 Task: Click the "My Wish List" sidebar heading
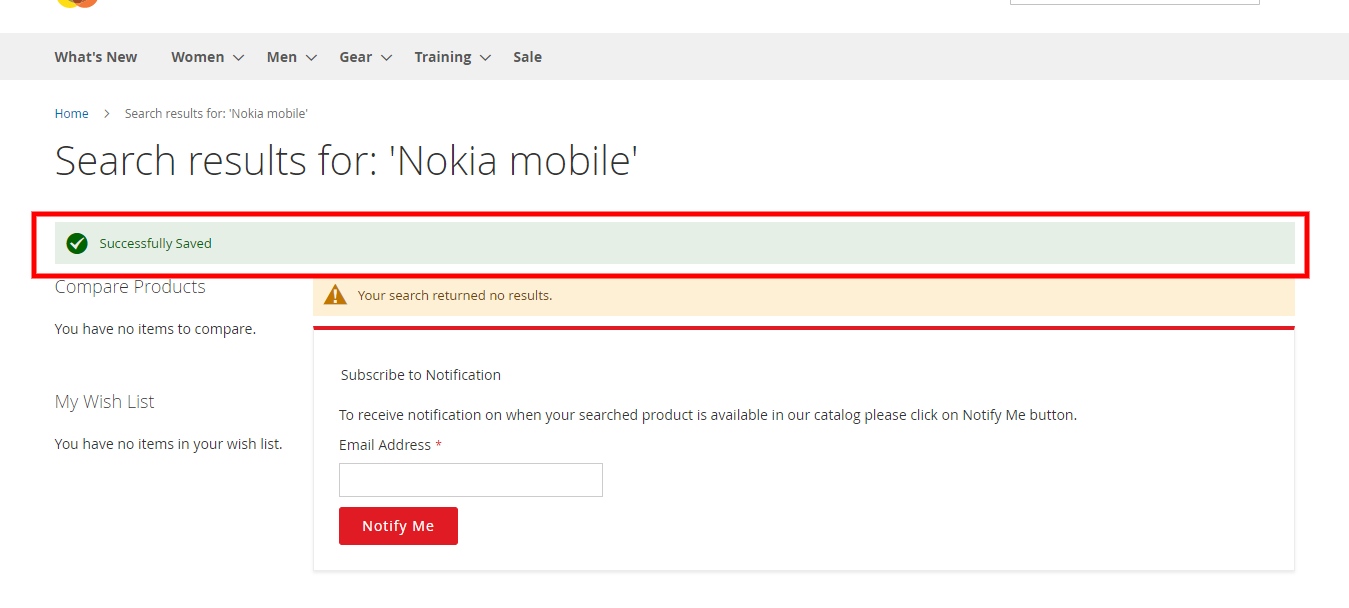(105, 402)
